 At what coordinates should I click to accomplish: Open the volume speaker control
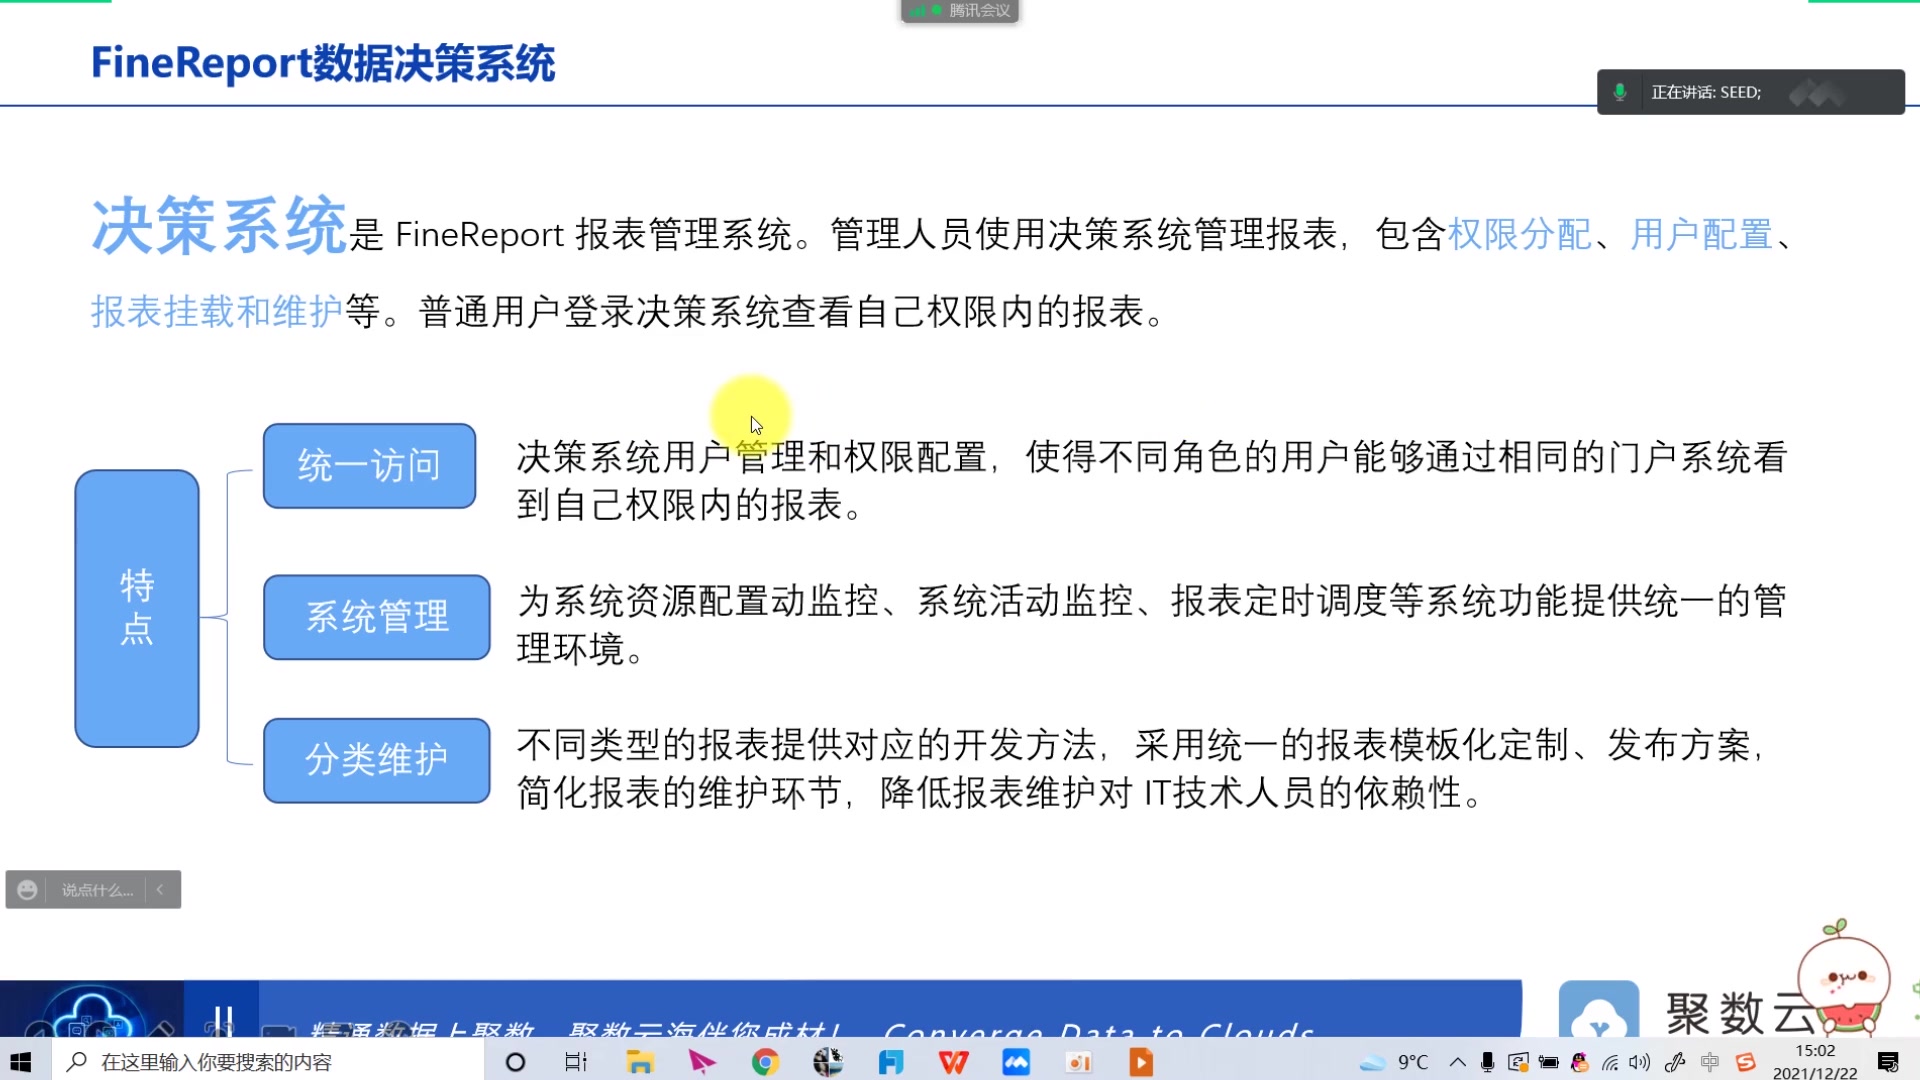click(x=1640, y=1062)
